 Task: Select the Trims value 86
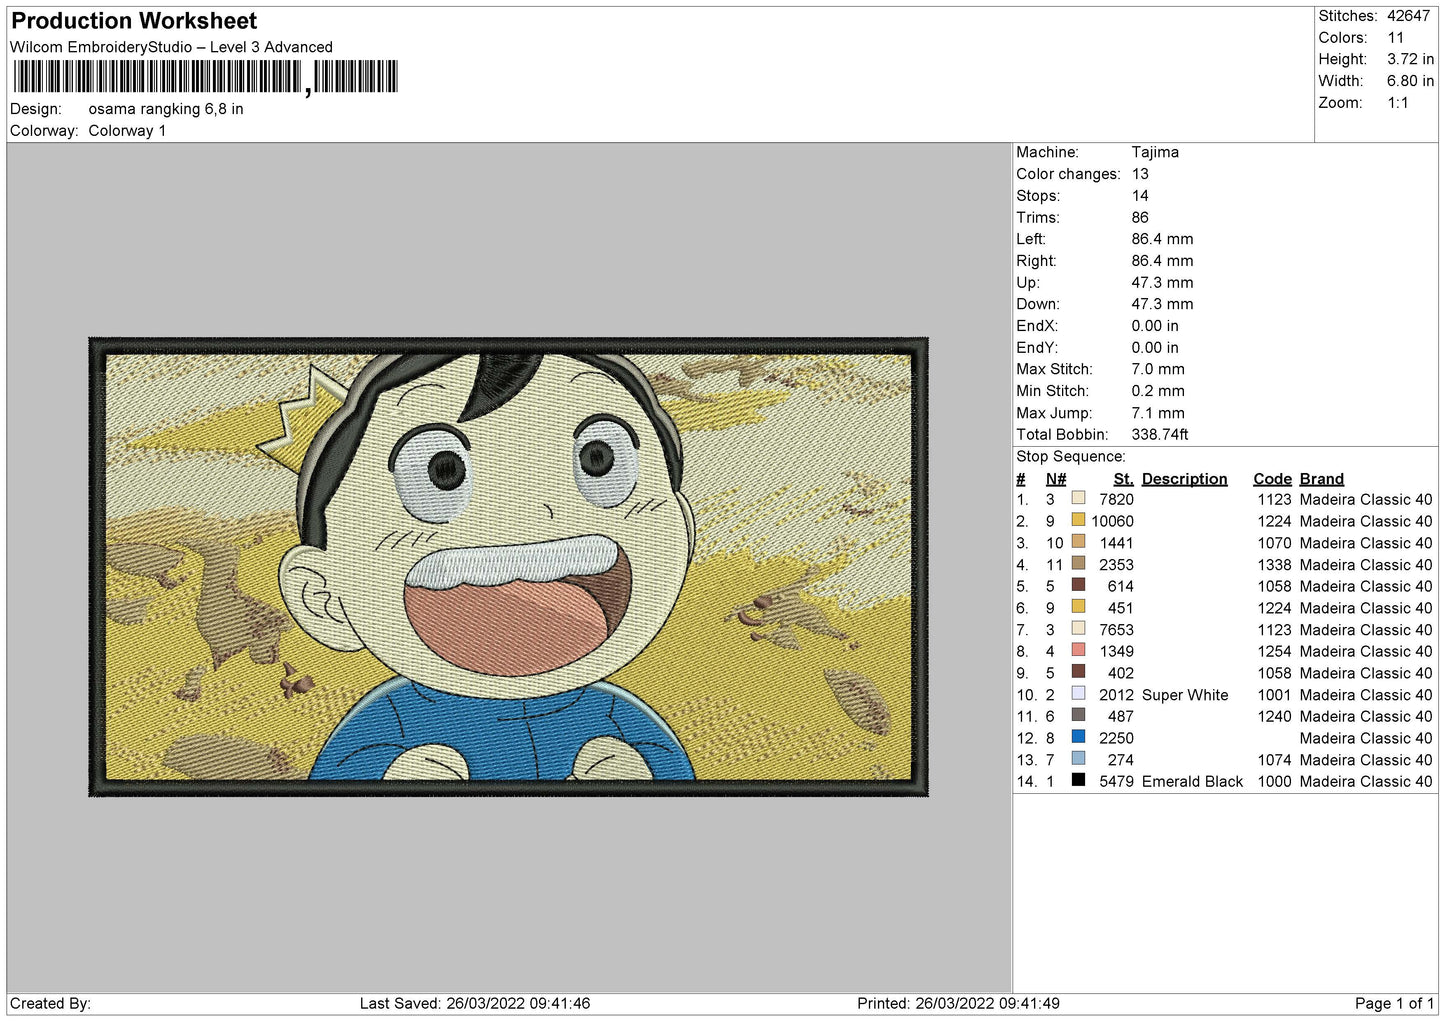(1140, 218)
